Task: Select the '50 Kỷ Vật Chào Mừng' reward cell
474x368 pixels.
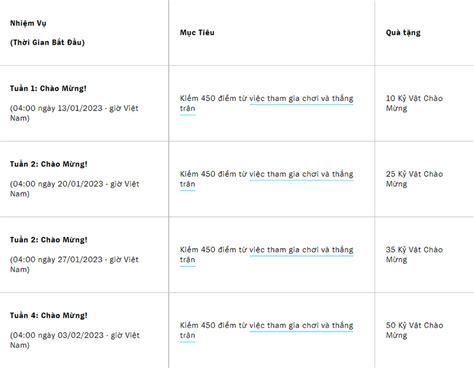Action: coord(414,330)
